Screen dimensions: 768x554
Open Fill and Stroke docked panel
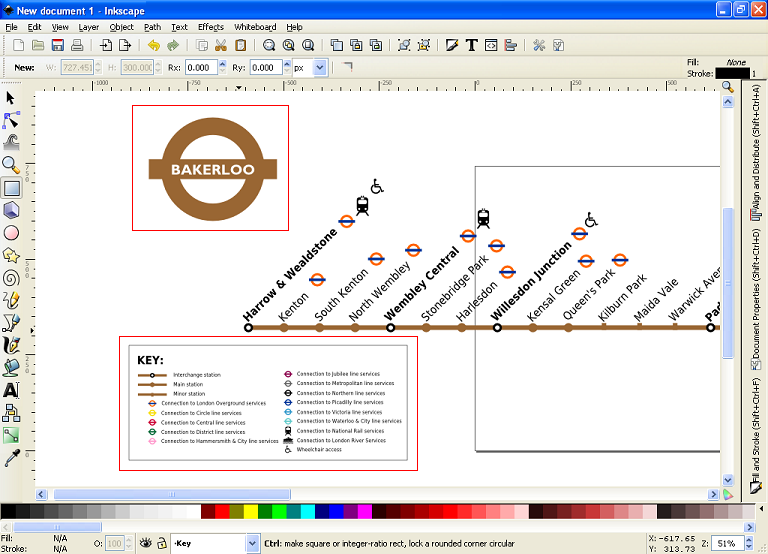tap(756, 436)
